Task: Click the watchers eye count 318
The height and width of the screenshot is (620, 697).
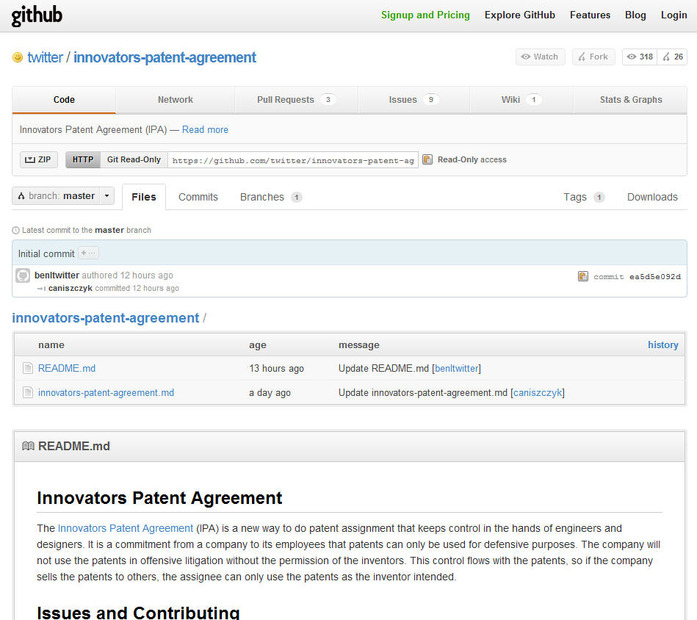Action: click(640, 57)
